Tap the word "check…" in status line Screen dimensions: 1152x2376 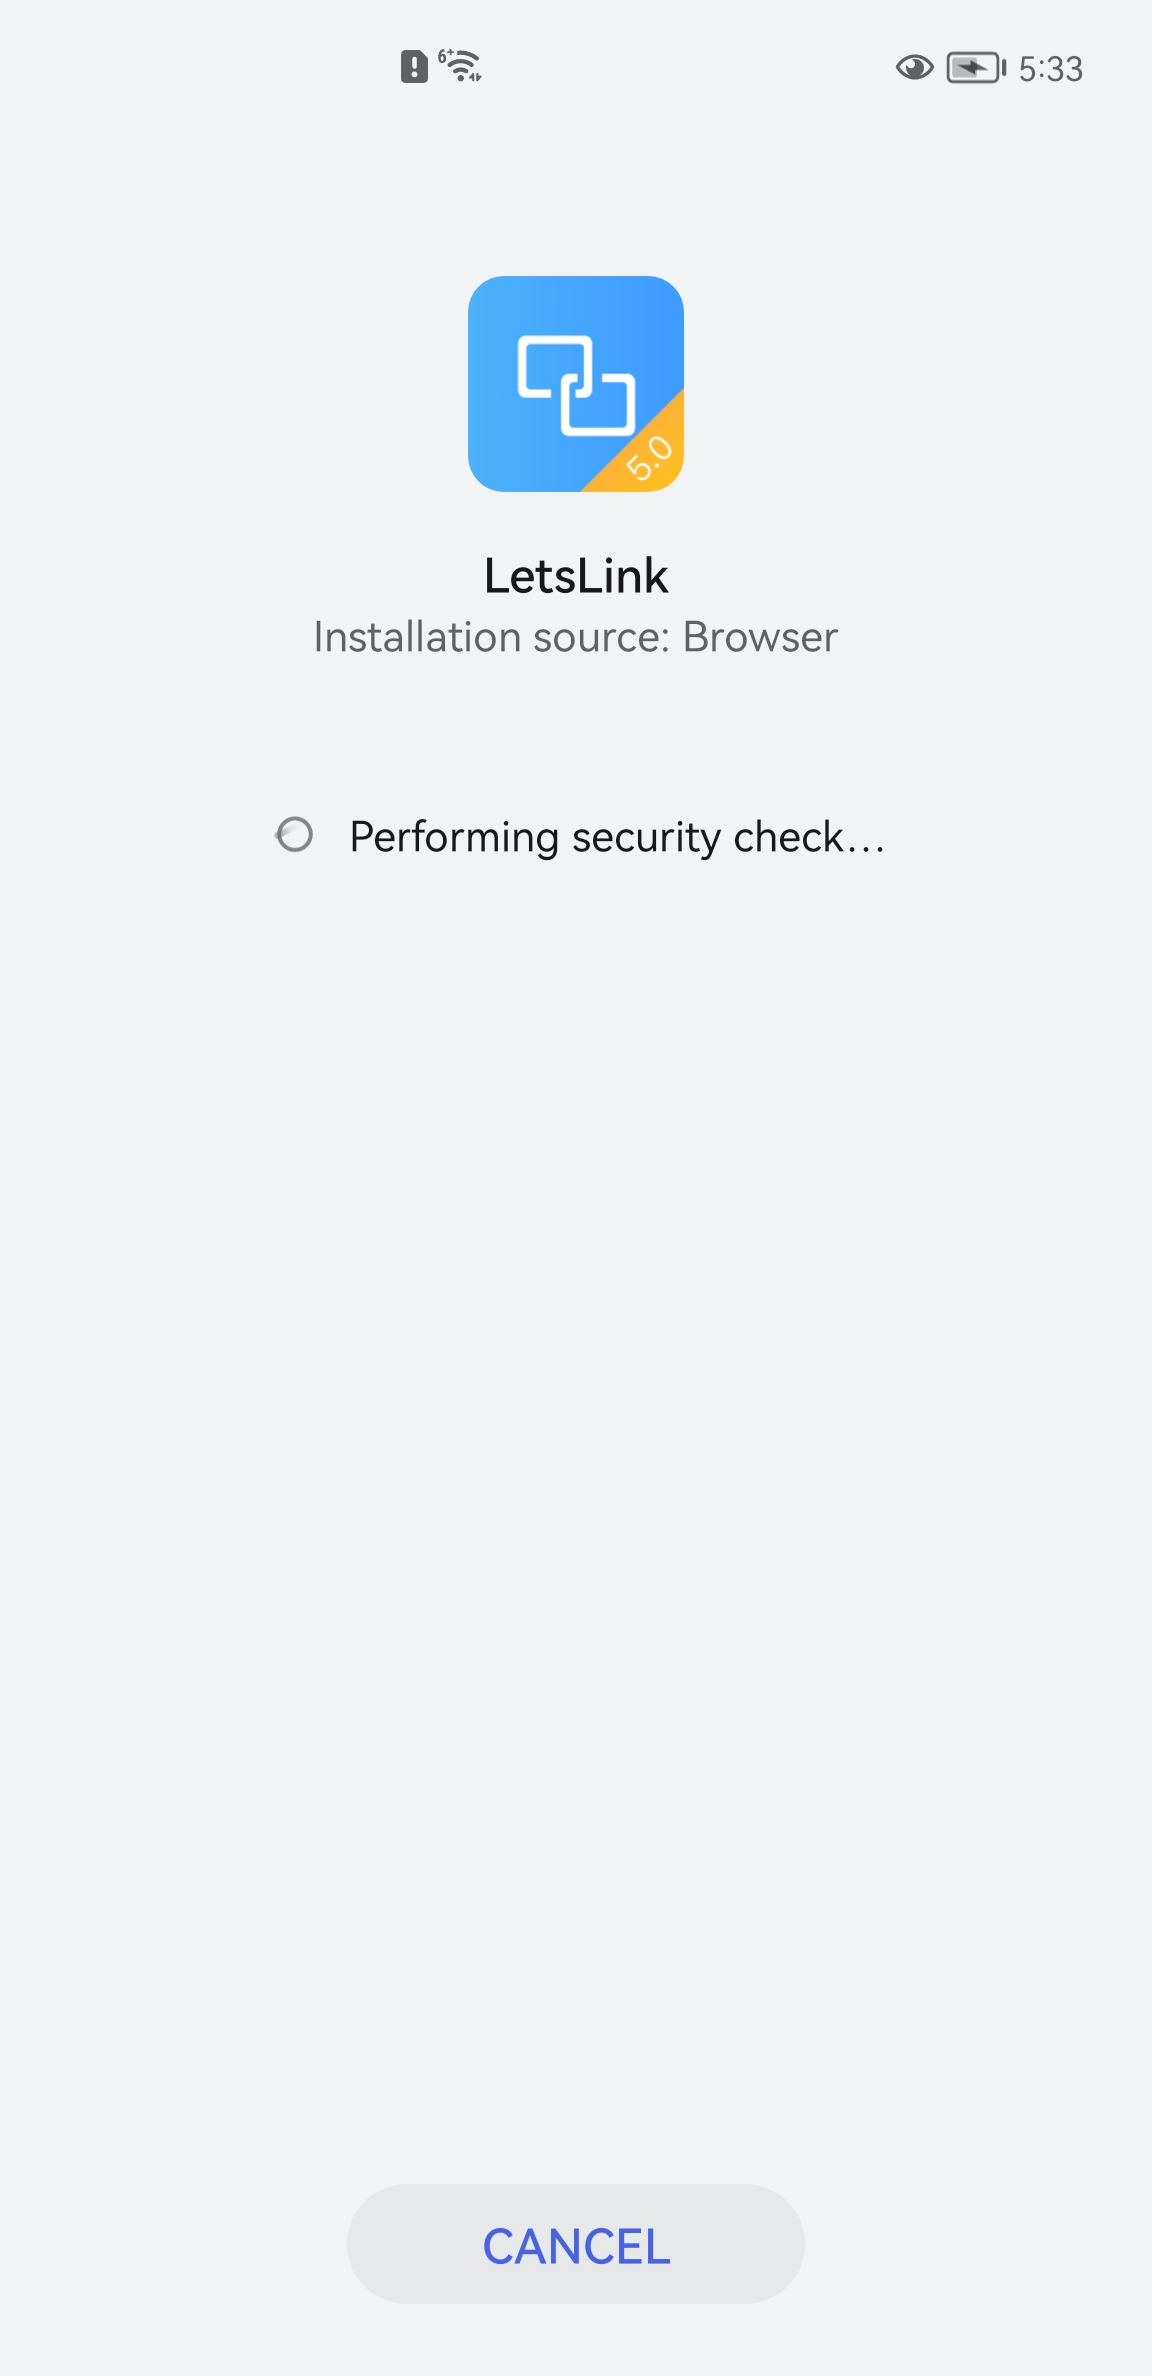tap(809, 837)
